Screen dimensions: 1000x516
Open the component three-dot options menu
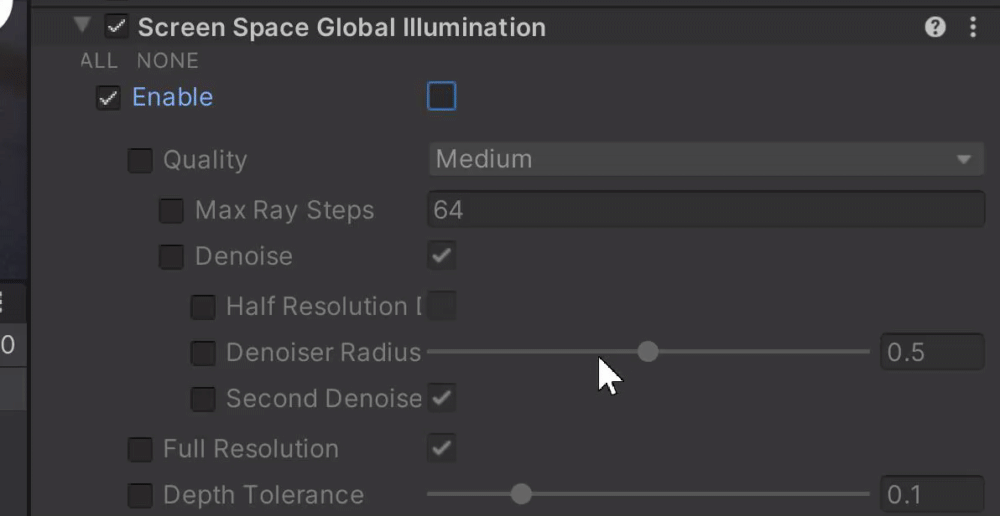point(972,28)
